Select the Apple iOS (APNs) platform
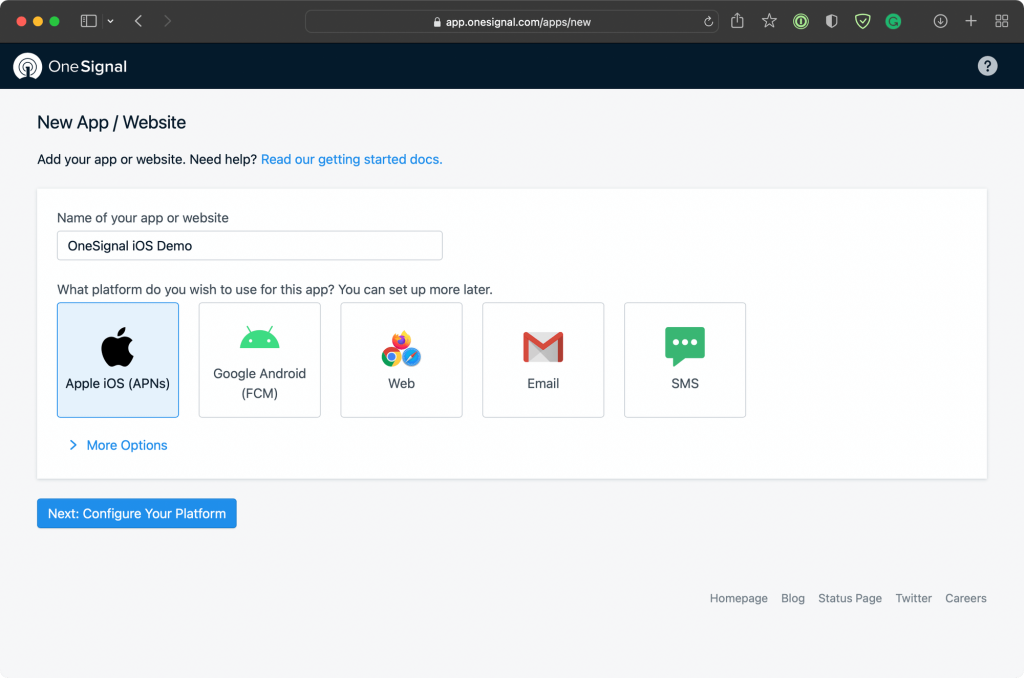This screenshot has height=678, width=1024. click(x=118, y=360)
